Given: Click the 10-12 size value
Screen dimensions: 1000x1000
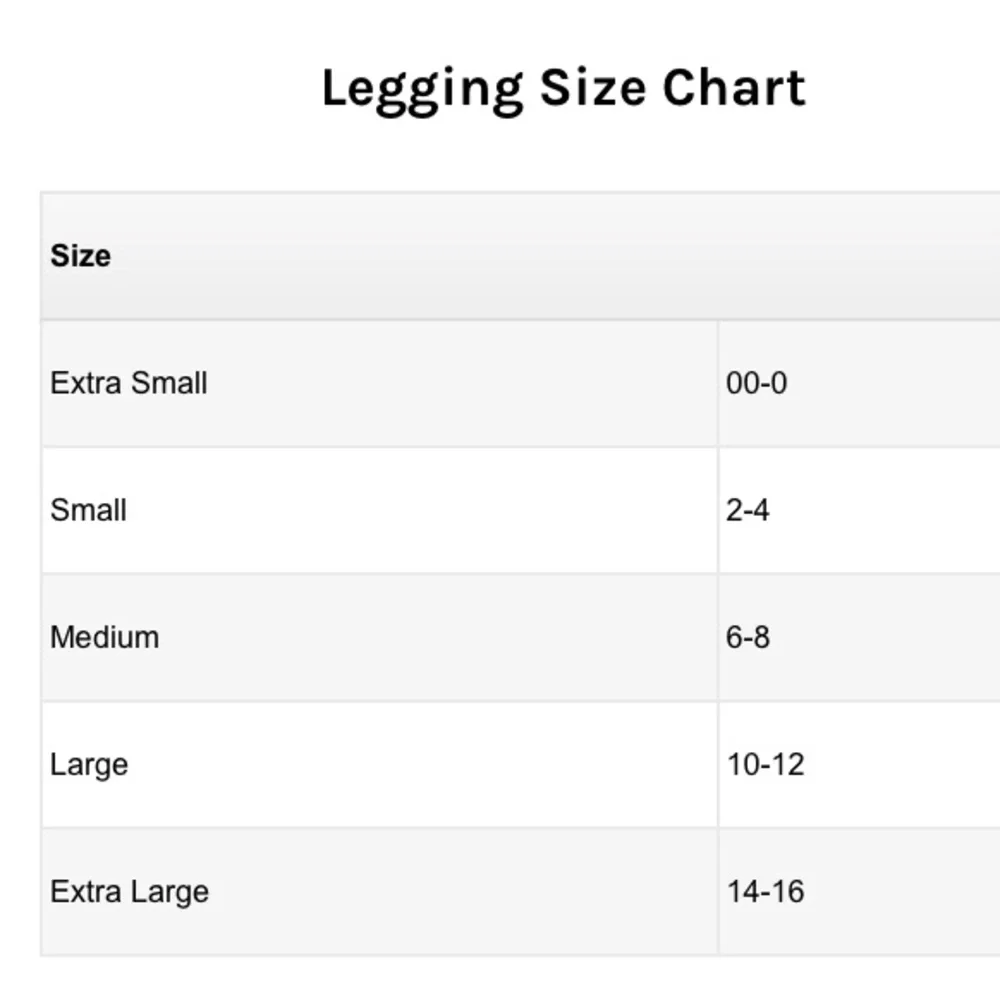Looking at the screenshot, I should coord(765,765).
